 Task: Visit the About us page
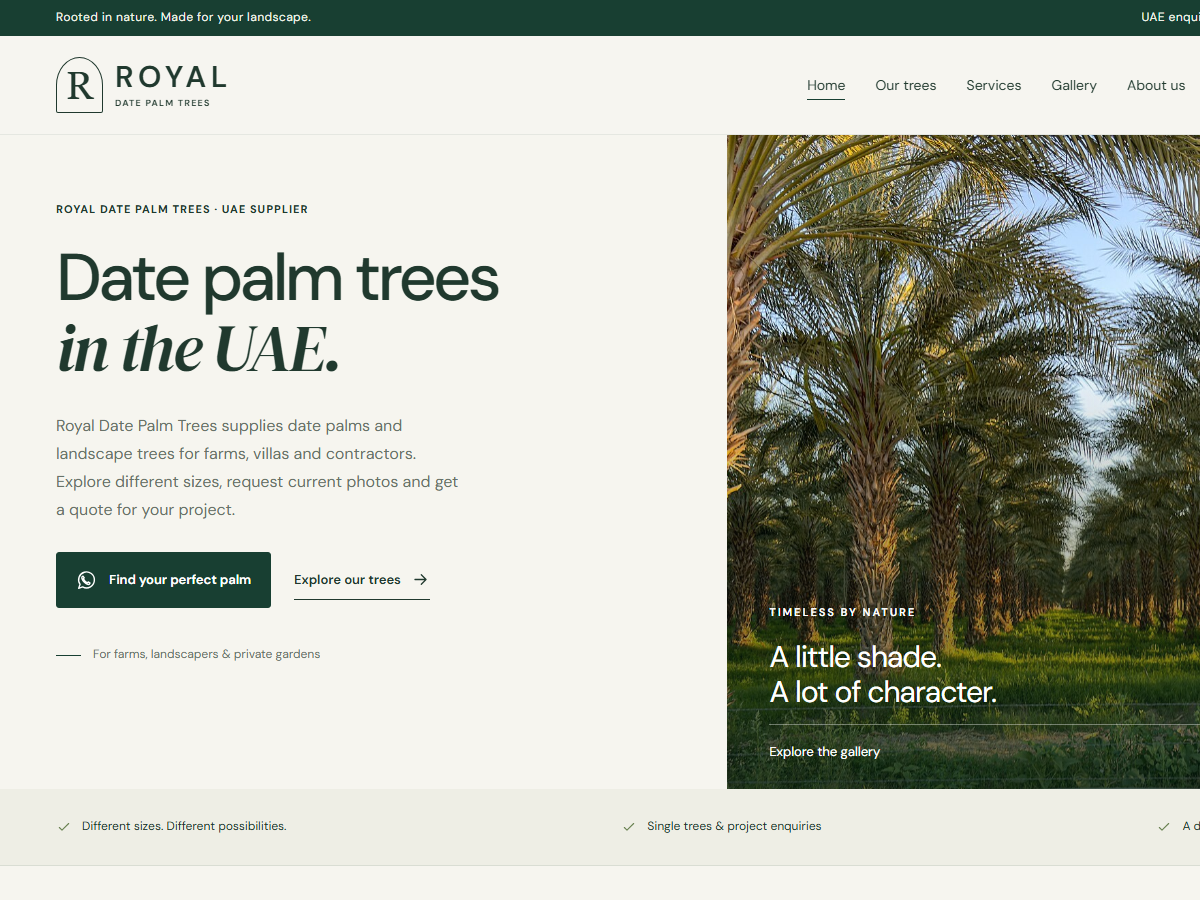1156,85
